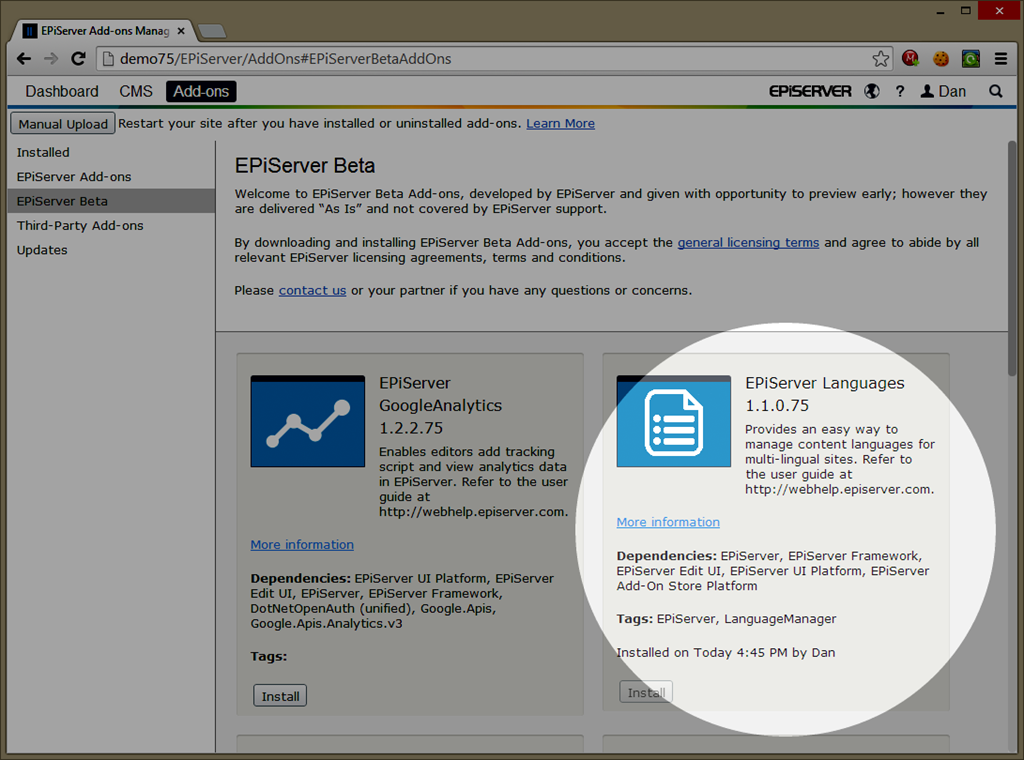Follow the Learn More link

(x=560, y=124)
